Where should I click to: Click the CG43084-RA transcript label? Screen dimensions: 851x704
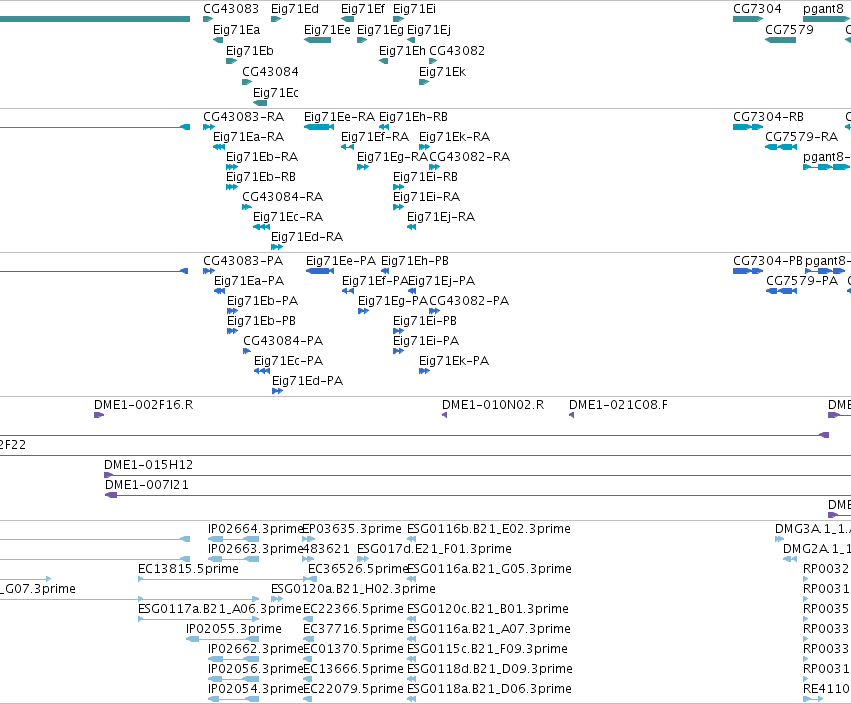coord(283,197)
